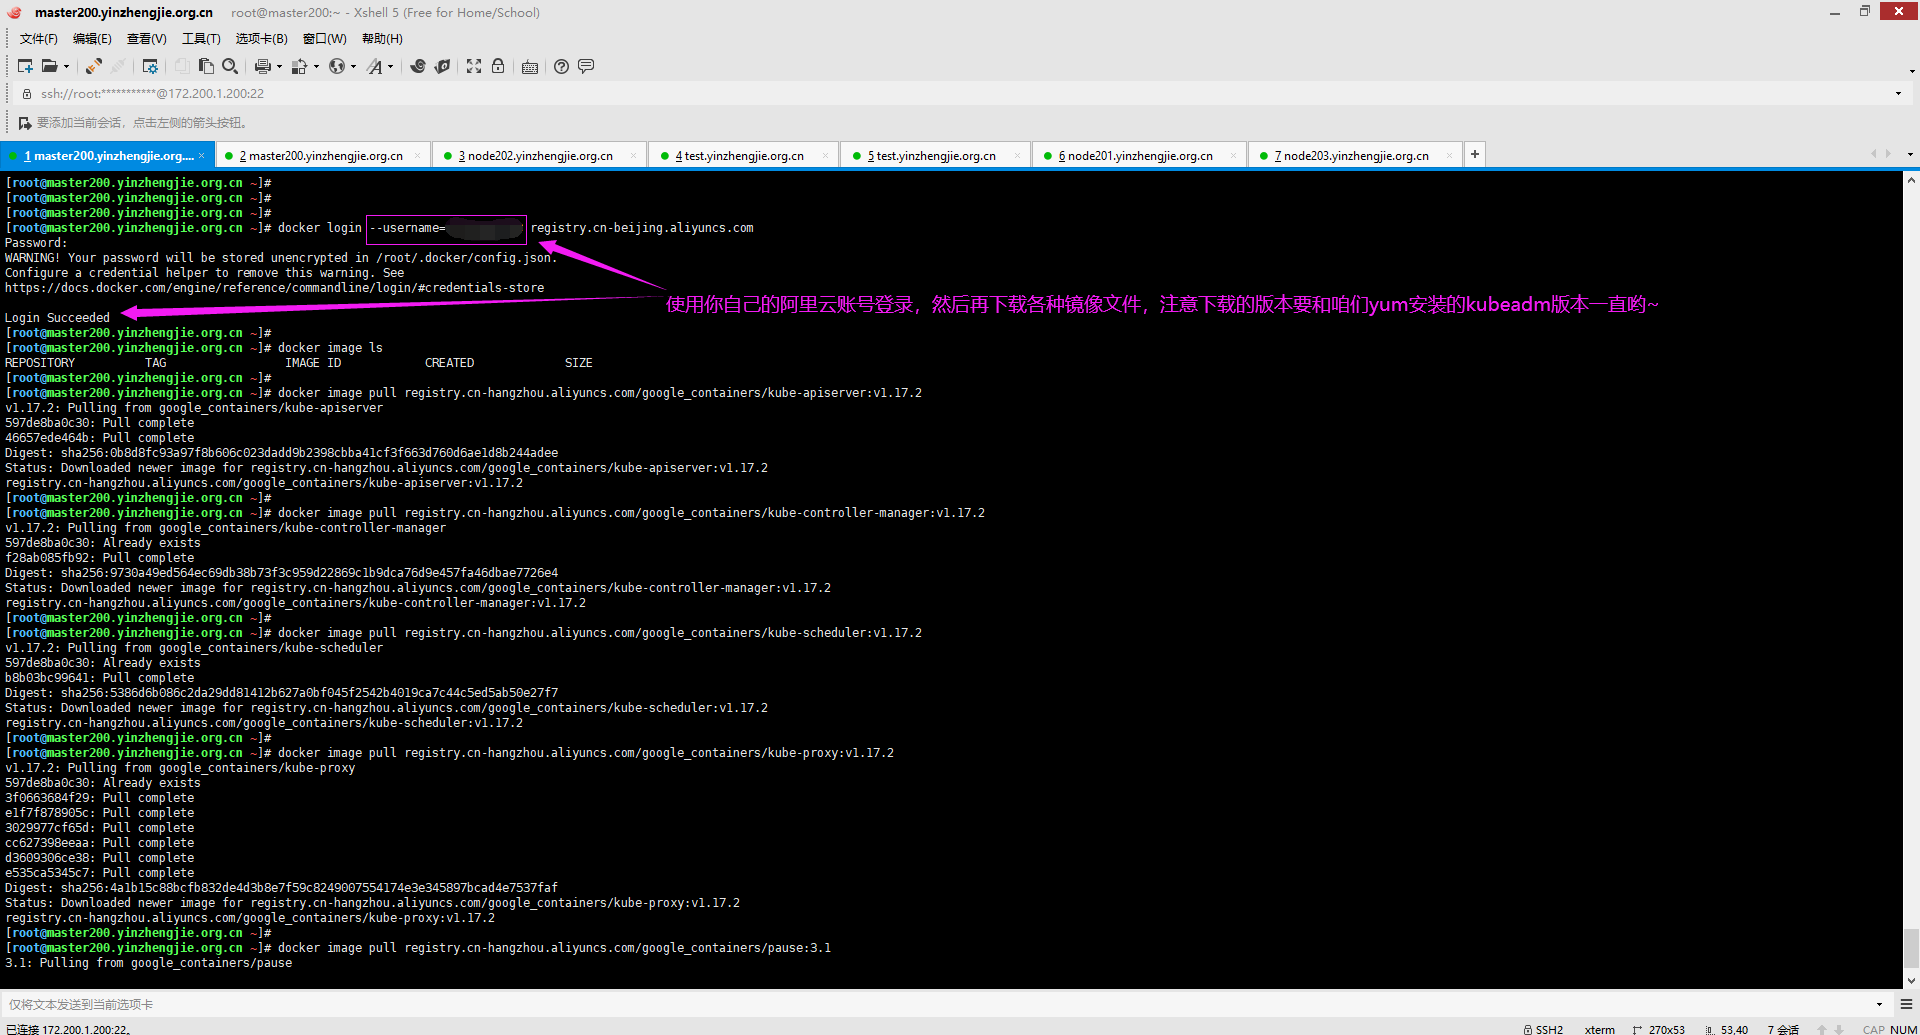The height and width of the screenshot is (1035, 1920).
Task: Open the 查看(V) menu
Action: coord(147,39)
